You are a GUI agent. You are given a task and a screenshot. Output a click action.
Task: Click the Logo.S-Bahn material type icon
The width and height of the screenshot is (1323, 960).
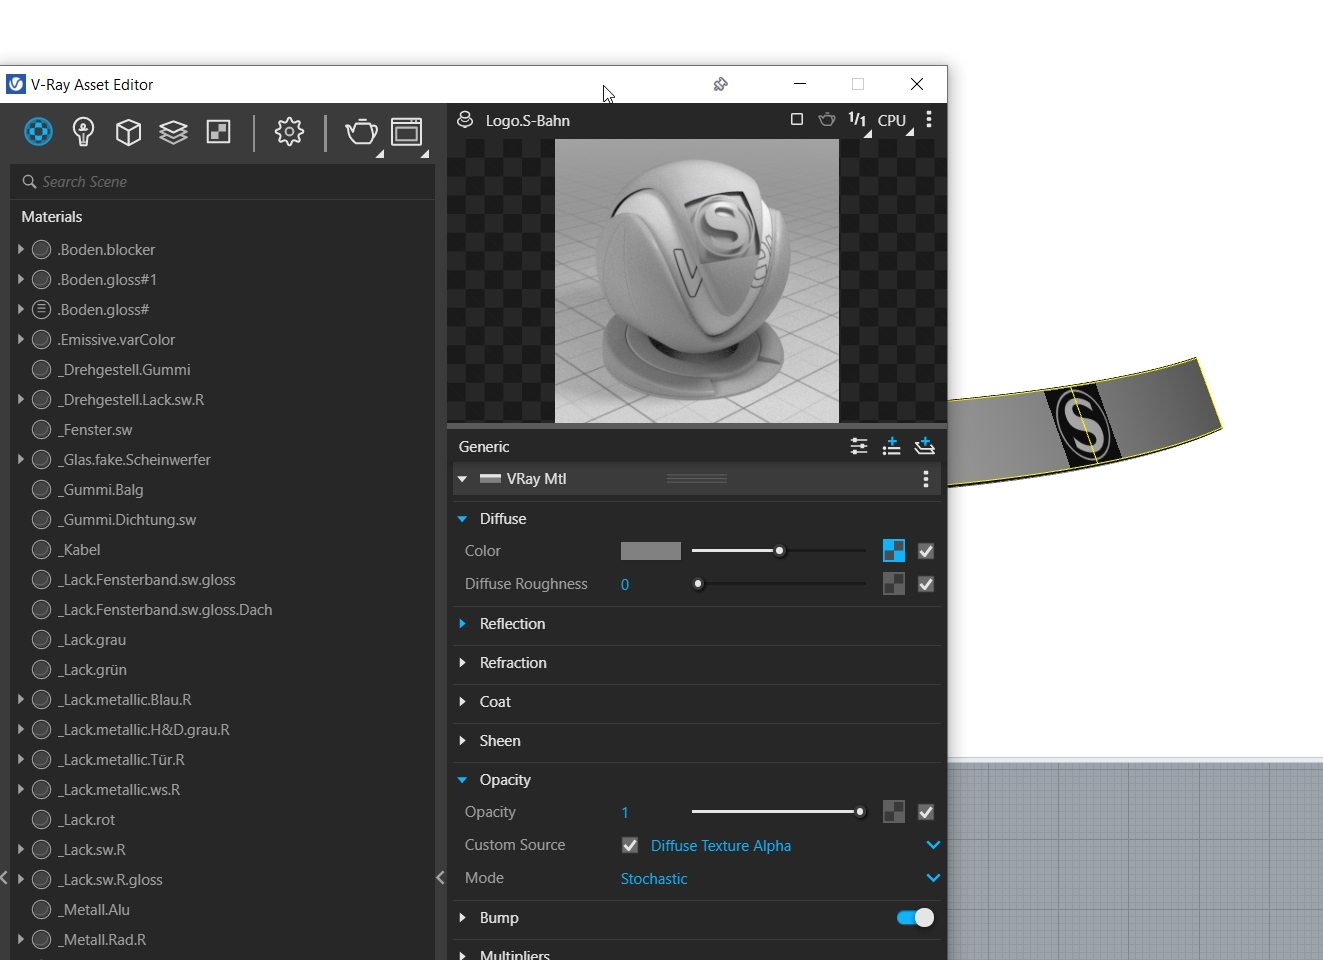(x=465, y=120)
